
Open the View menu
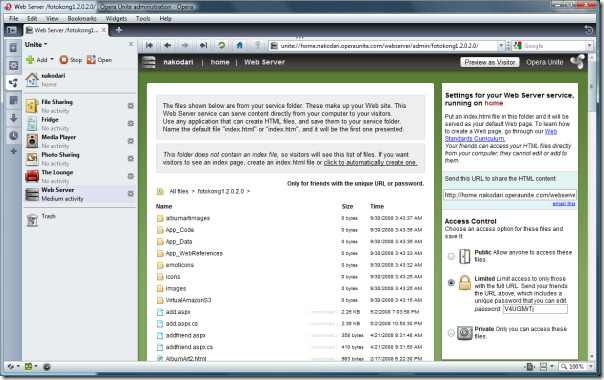coord(52,18)
